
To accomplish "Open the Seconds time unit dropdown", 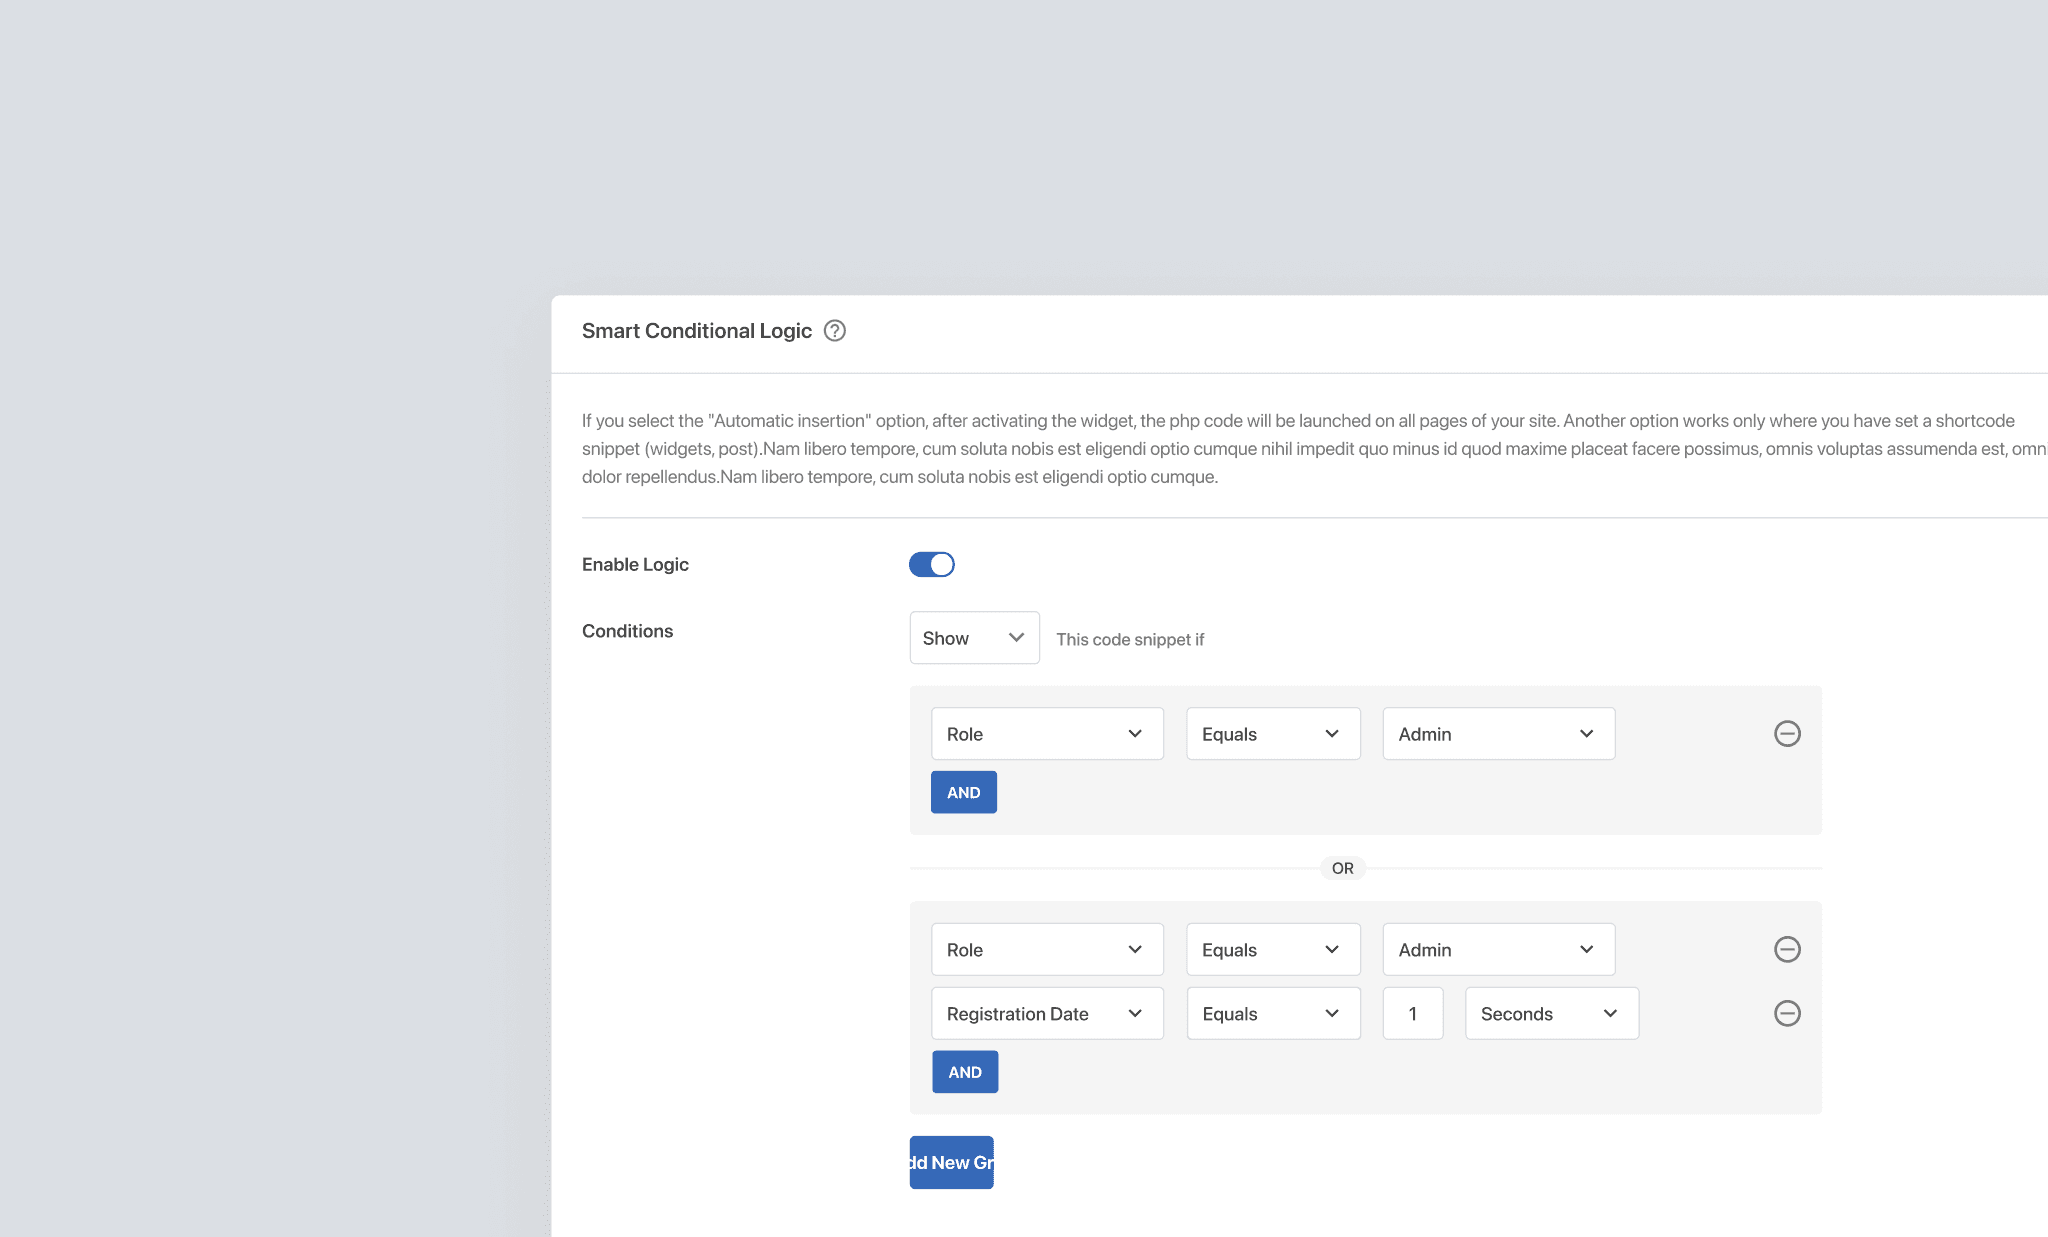I will point(1550,1013).
